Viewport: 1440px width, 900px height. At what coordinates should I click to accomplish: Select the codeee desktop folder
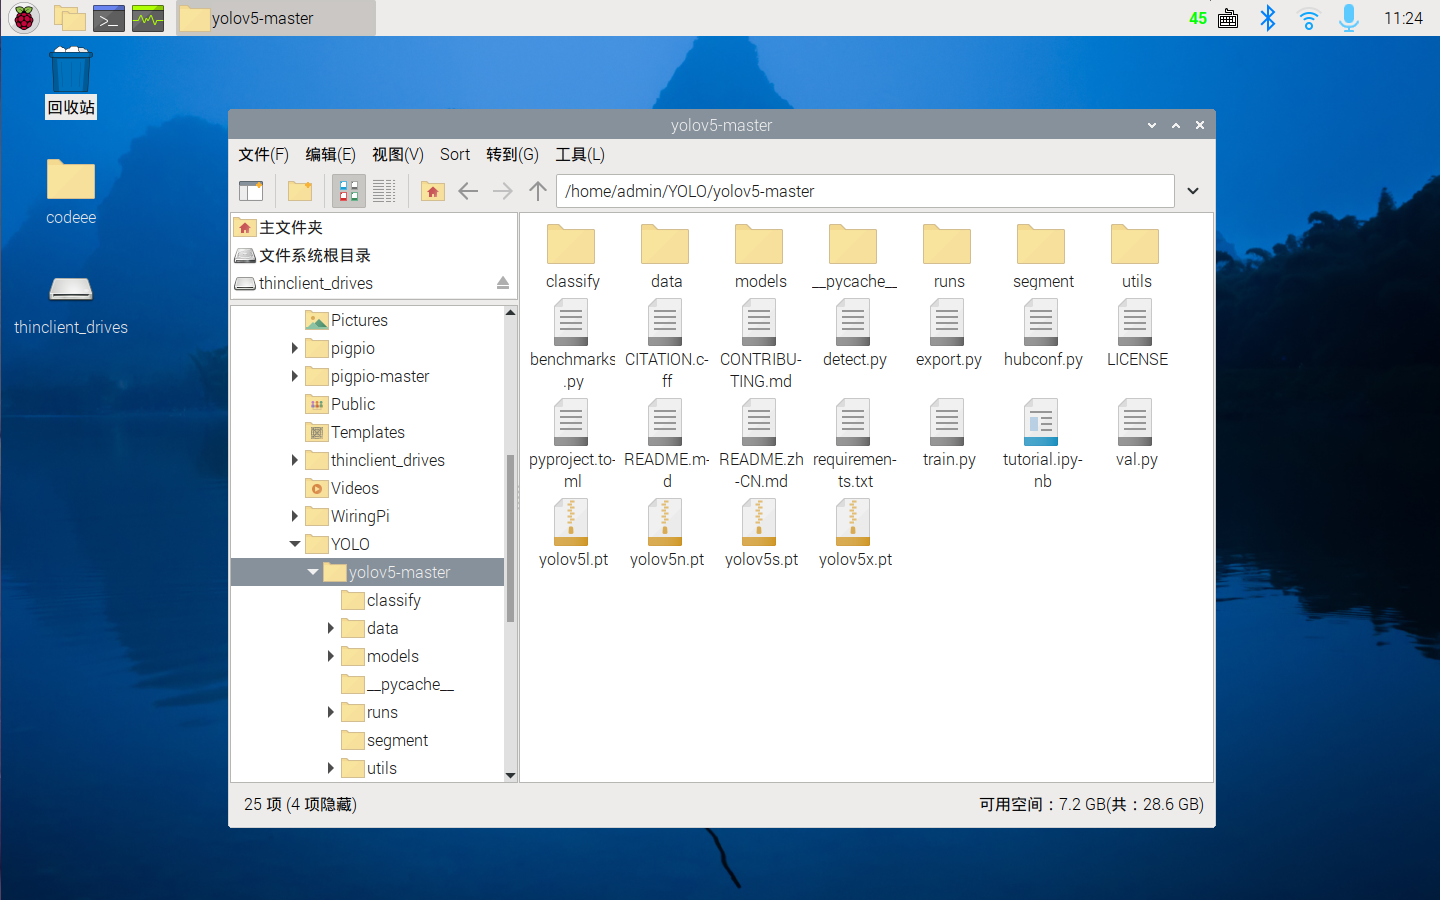point(70,192)
